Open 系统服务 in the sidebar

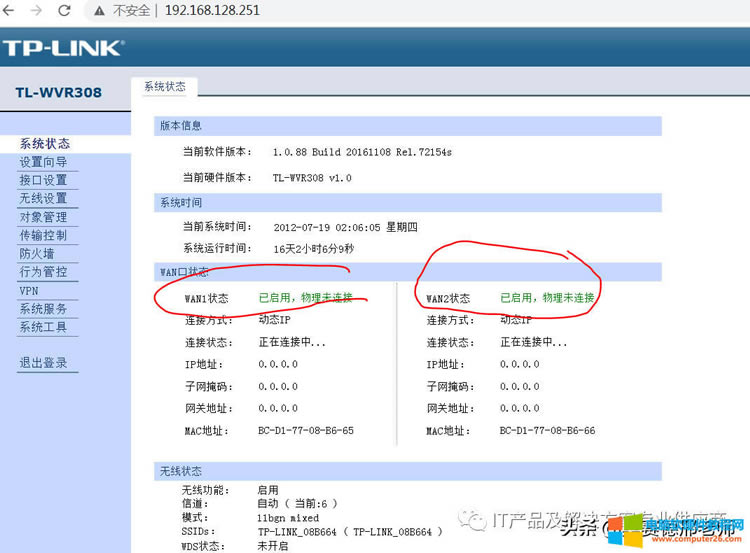43,309
